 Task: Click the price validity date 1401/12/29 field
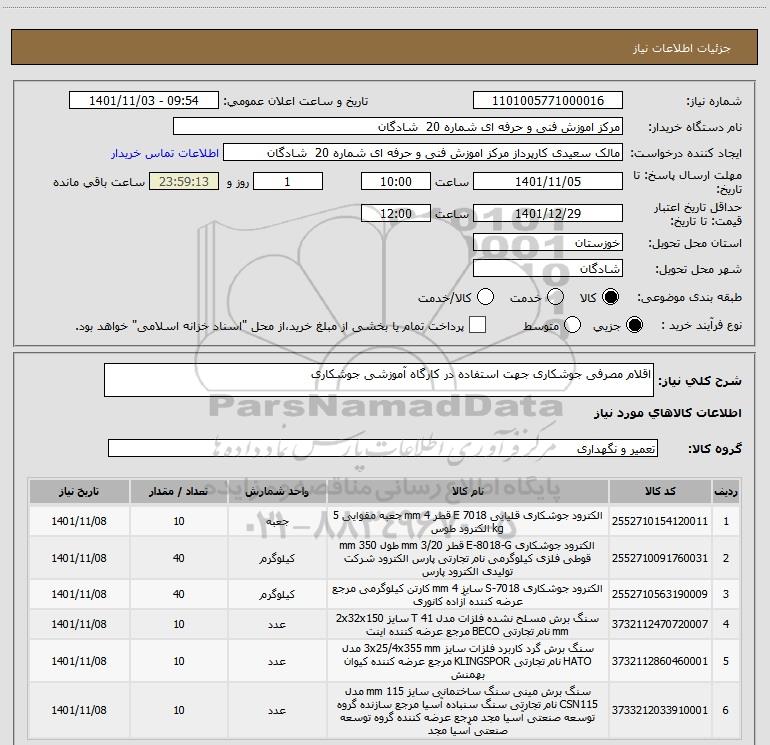[x=547, y=214]
